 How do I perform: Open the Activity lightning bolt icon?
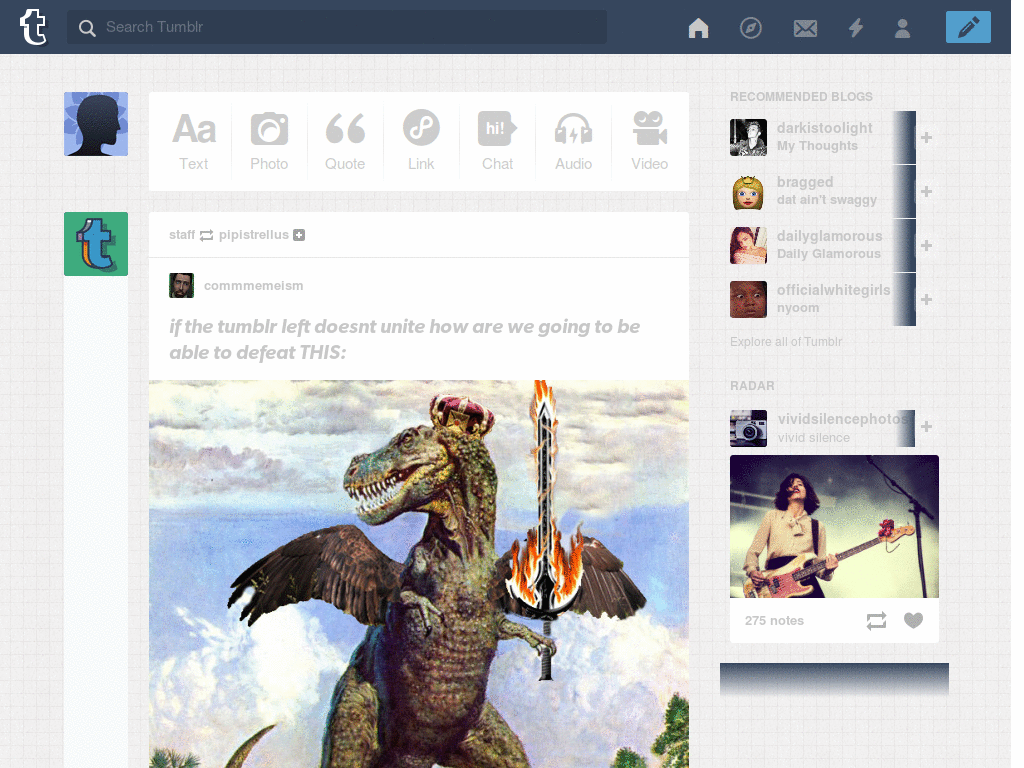[x=856, y=27]
